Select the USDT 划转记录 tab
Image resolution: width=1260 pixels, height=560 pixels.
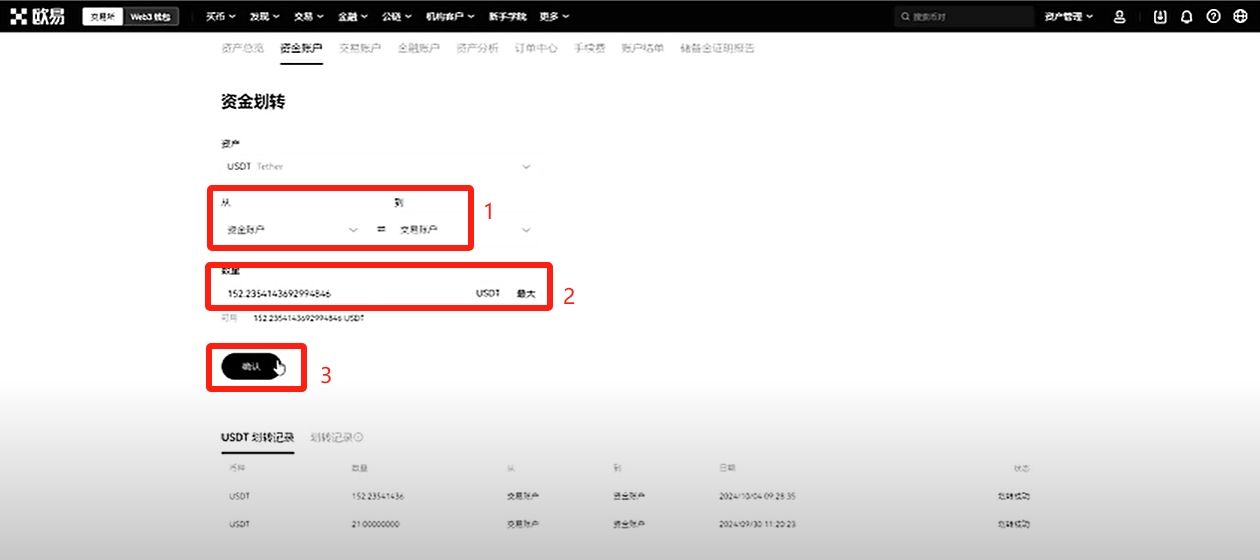click(257, 438)
